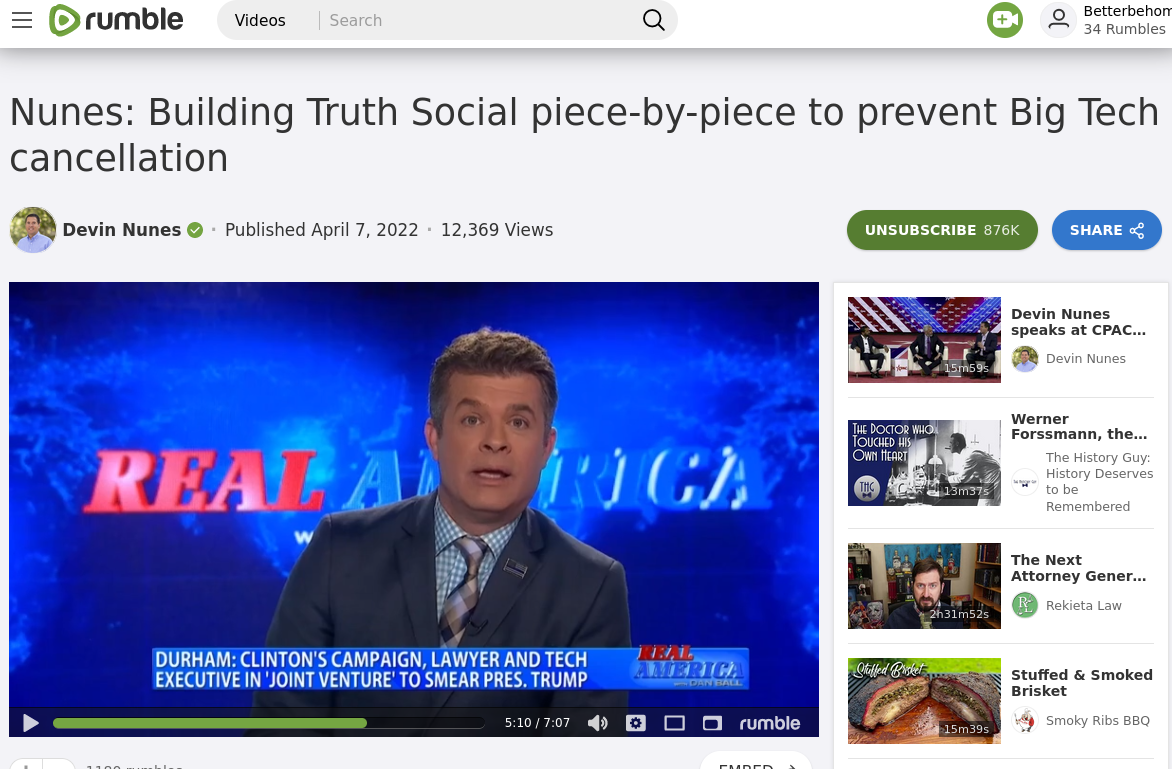1172x769 pixels.
Task: Click the 34 Rumbles count
Action: tap(1124, 29)
